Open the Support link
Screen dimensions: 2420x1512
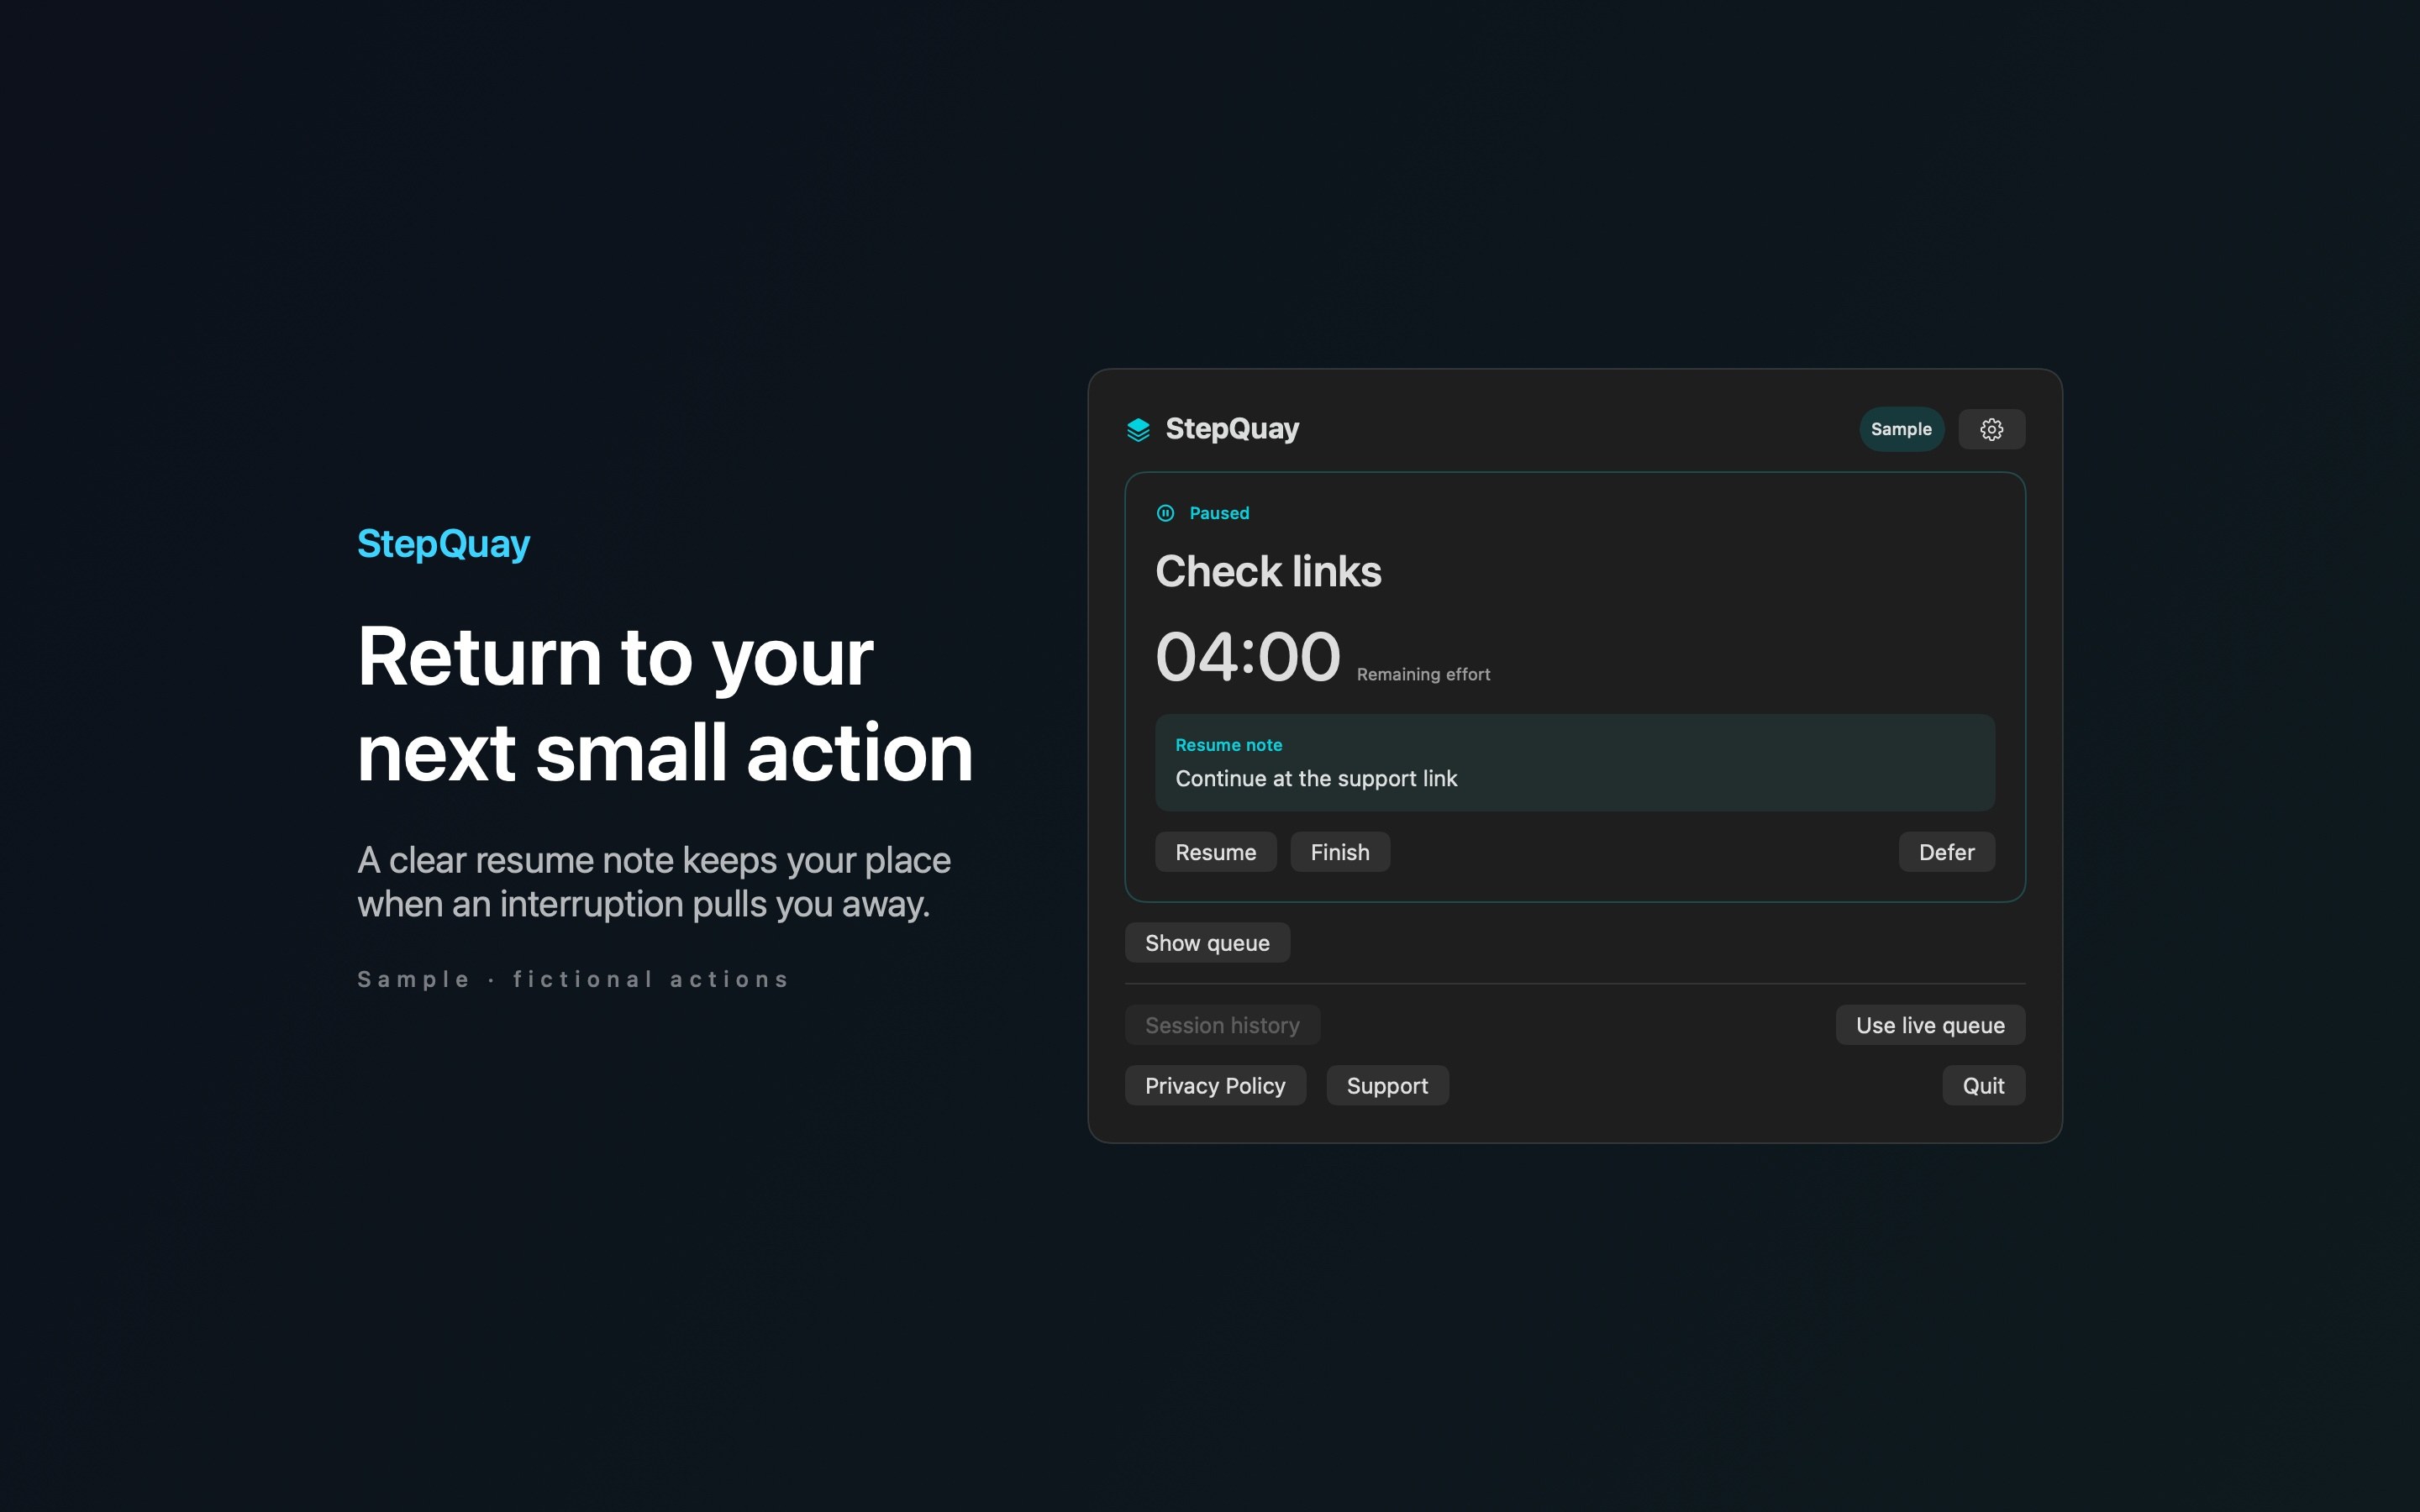pyautogui.click(x=1387, y=1086)
